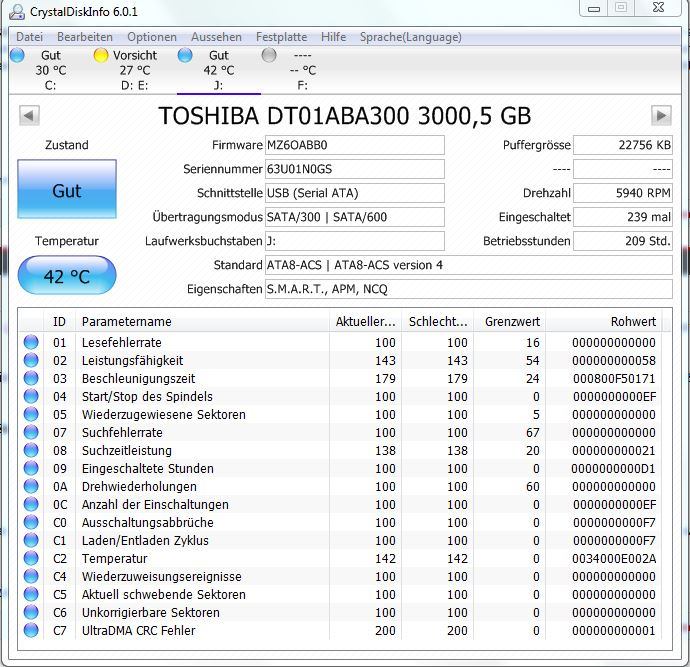Click the Aktueller column header
This screenshot has width=690, height=667.
tap(365, 322)
